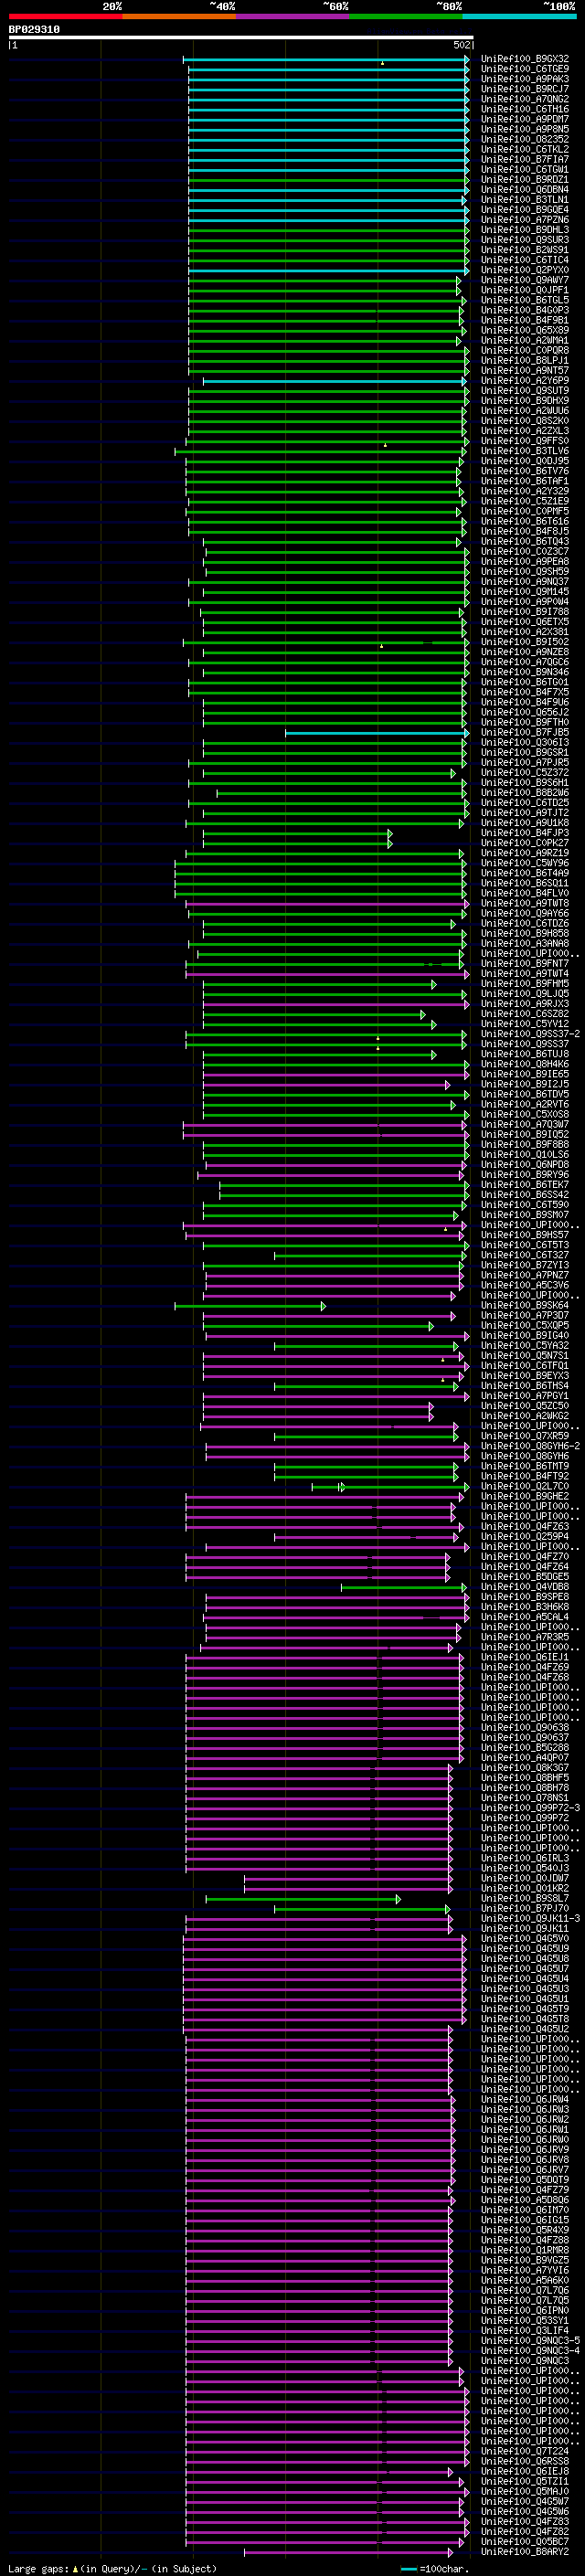Click the purple ~60% identity legend segment
The width and height of the screenshot is (585, 2576).
(x=292, y=16)
